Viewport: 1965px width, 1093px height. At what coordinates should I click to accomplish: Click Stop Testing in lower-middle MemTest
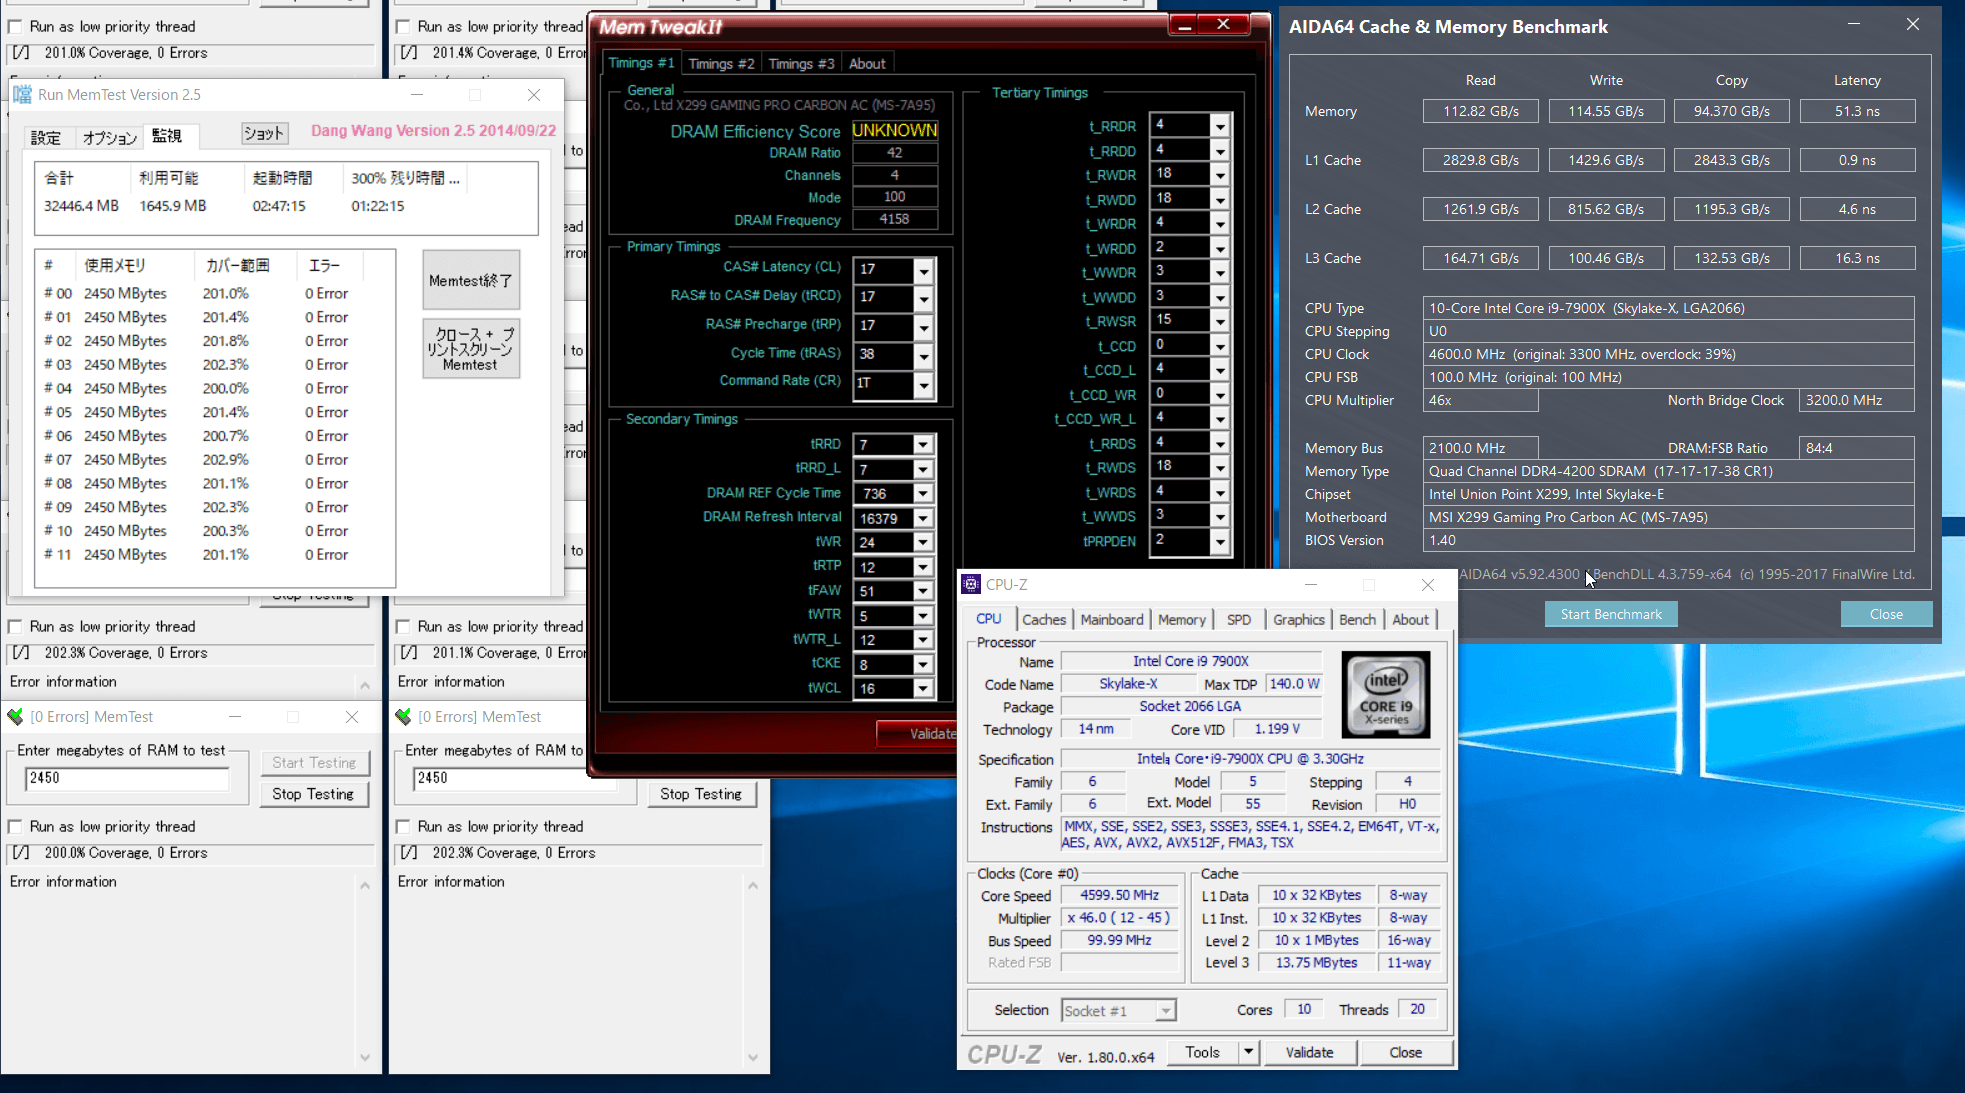[x=701, y=793]
